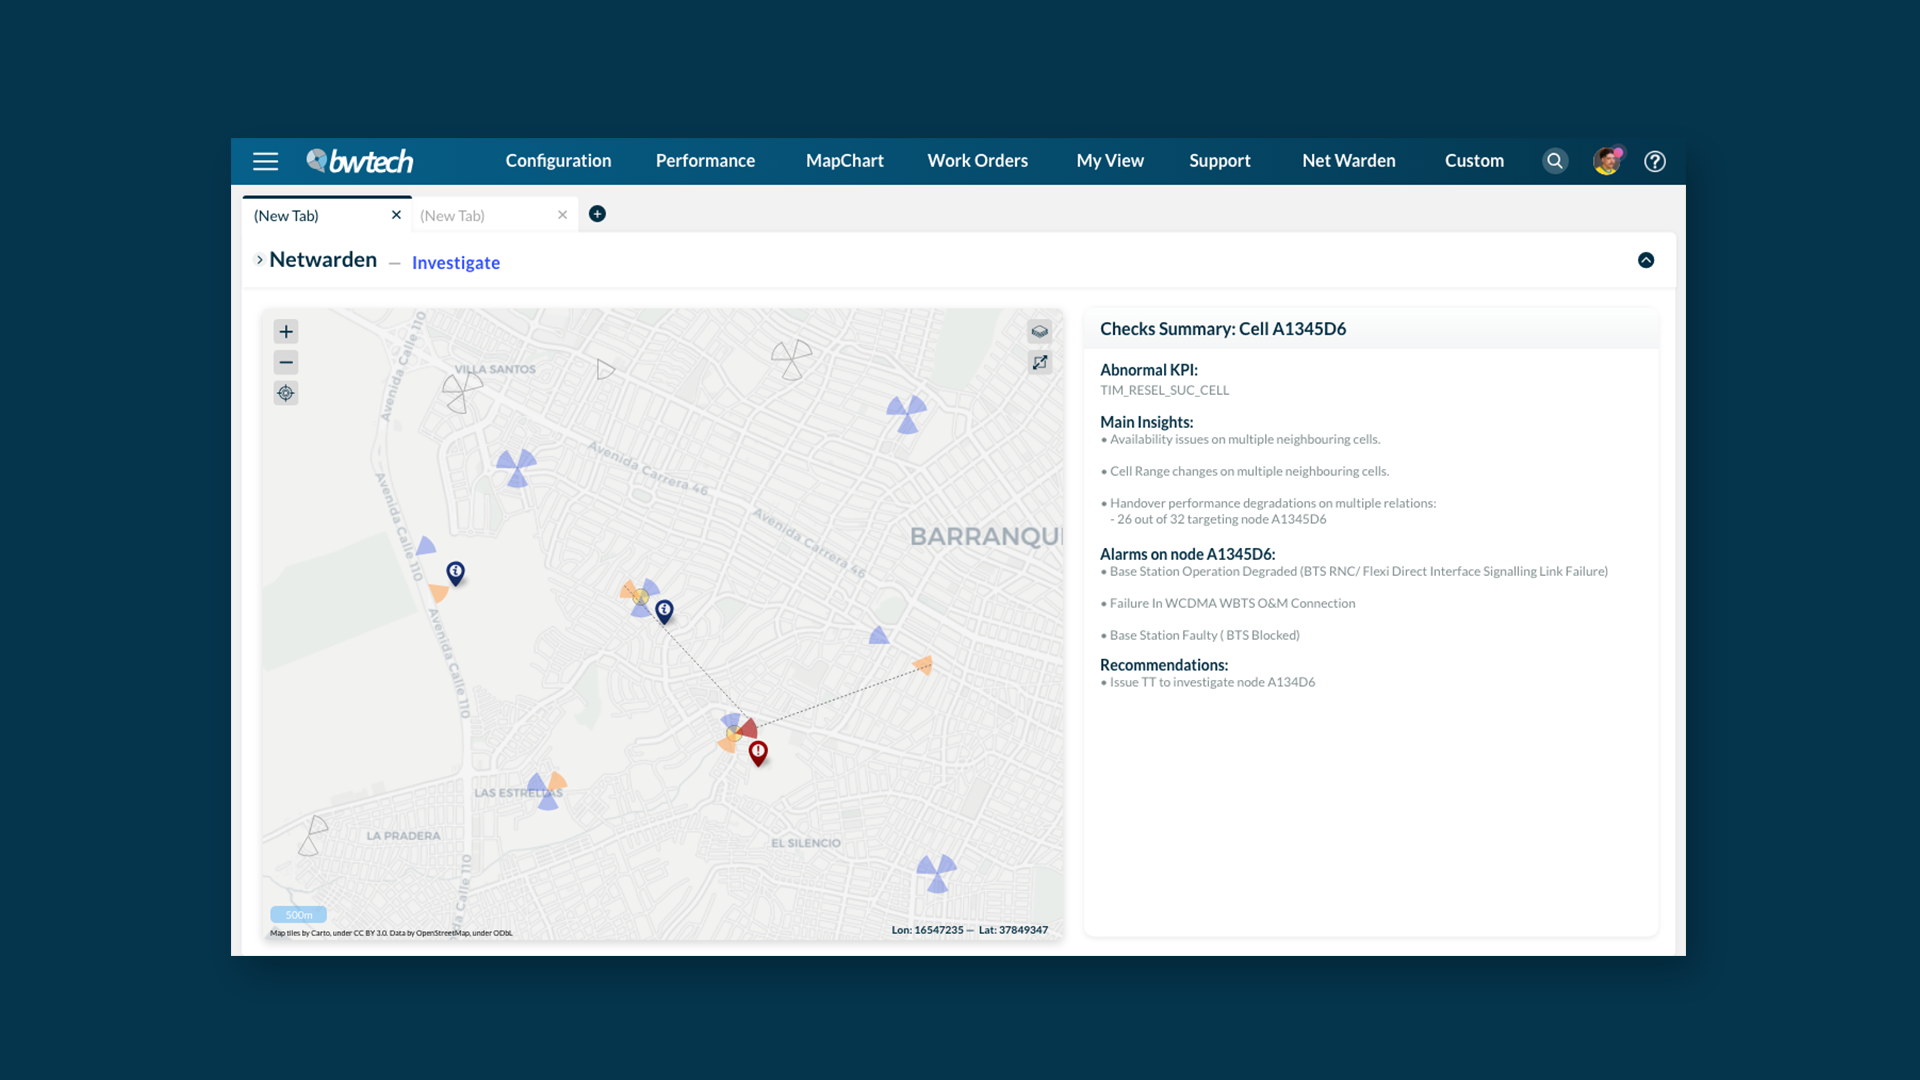
Task: Recenter map with locate target icon
Action: (286, 393)
